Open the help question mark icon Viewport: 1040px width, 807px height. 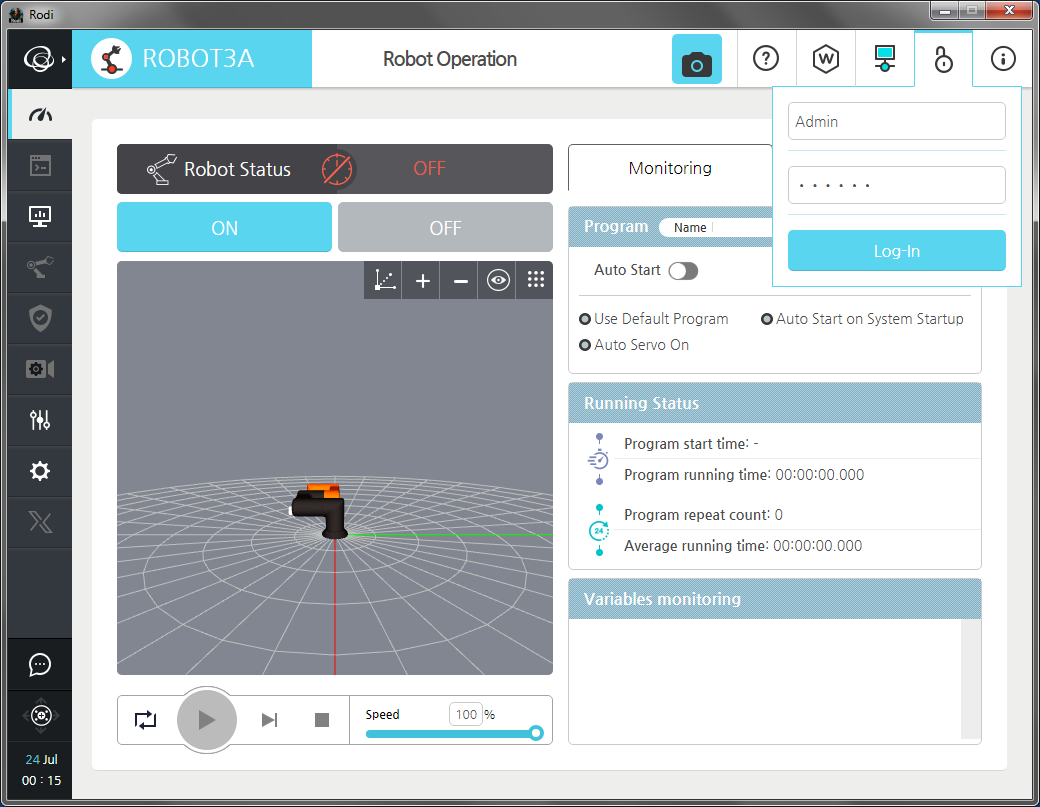(766, 59)
